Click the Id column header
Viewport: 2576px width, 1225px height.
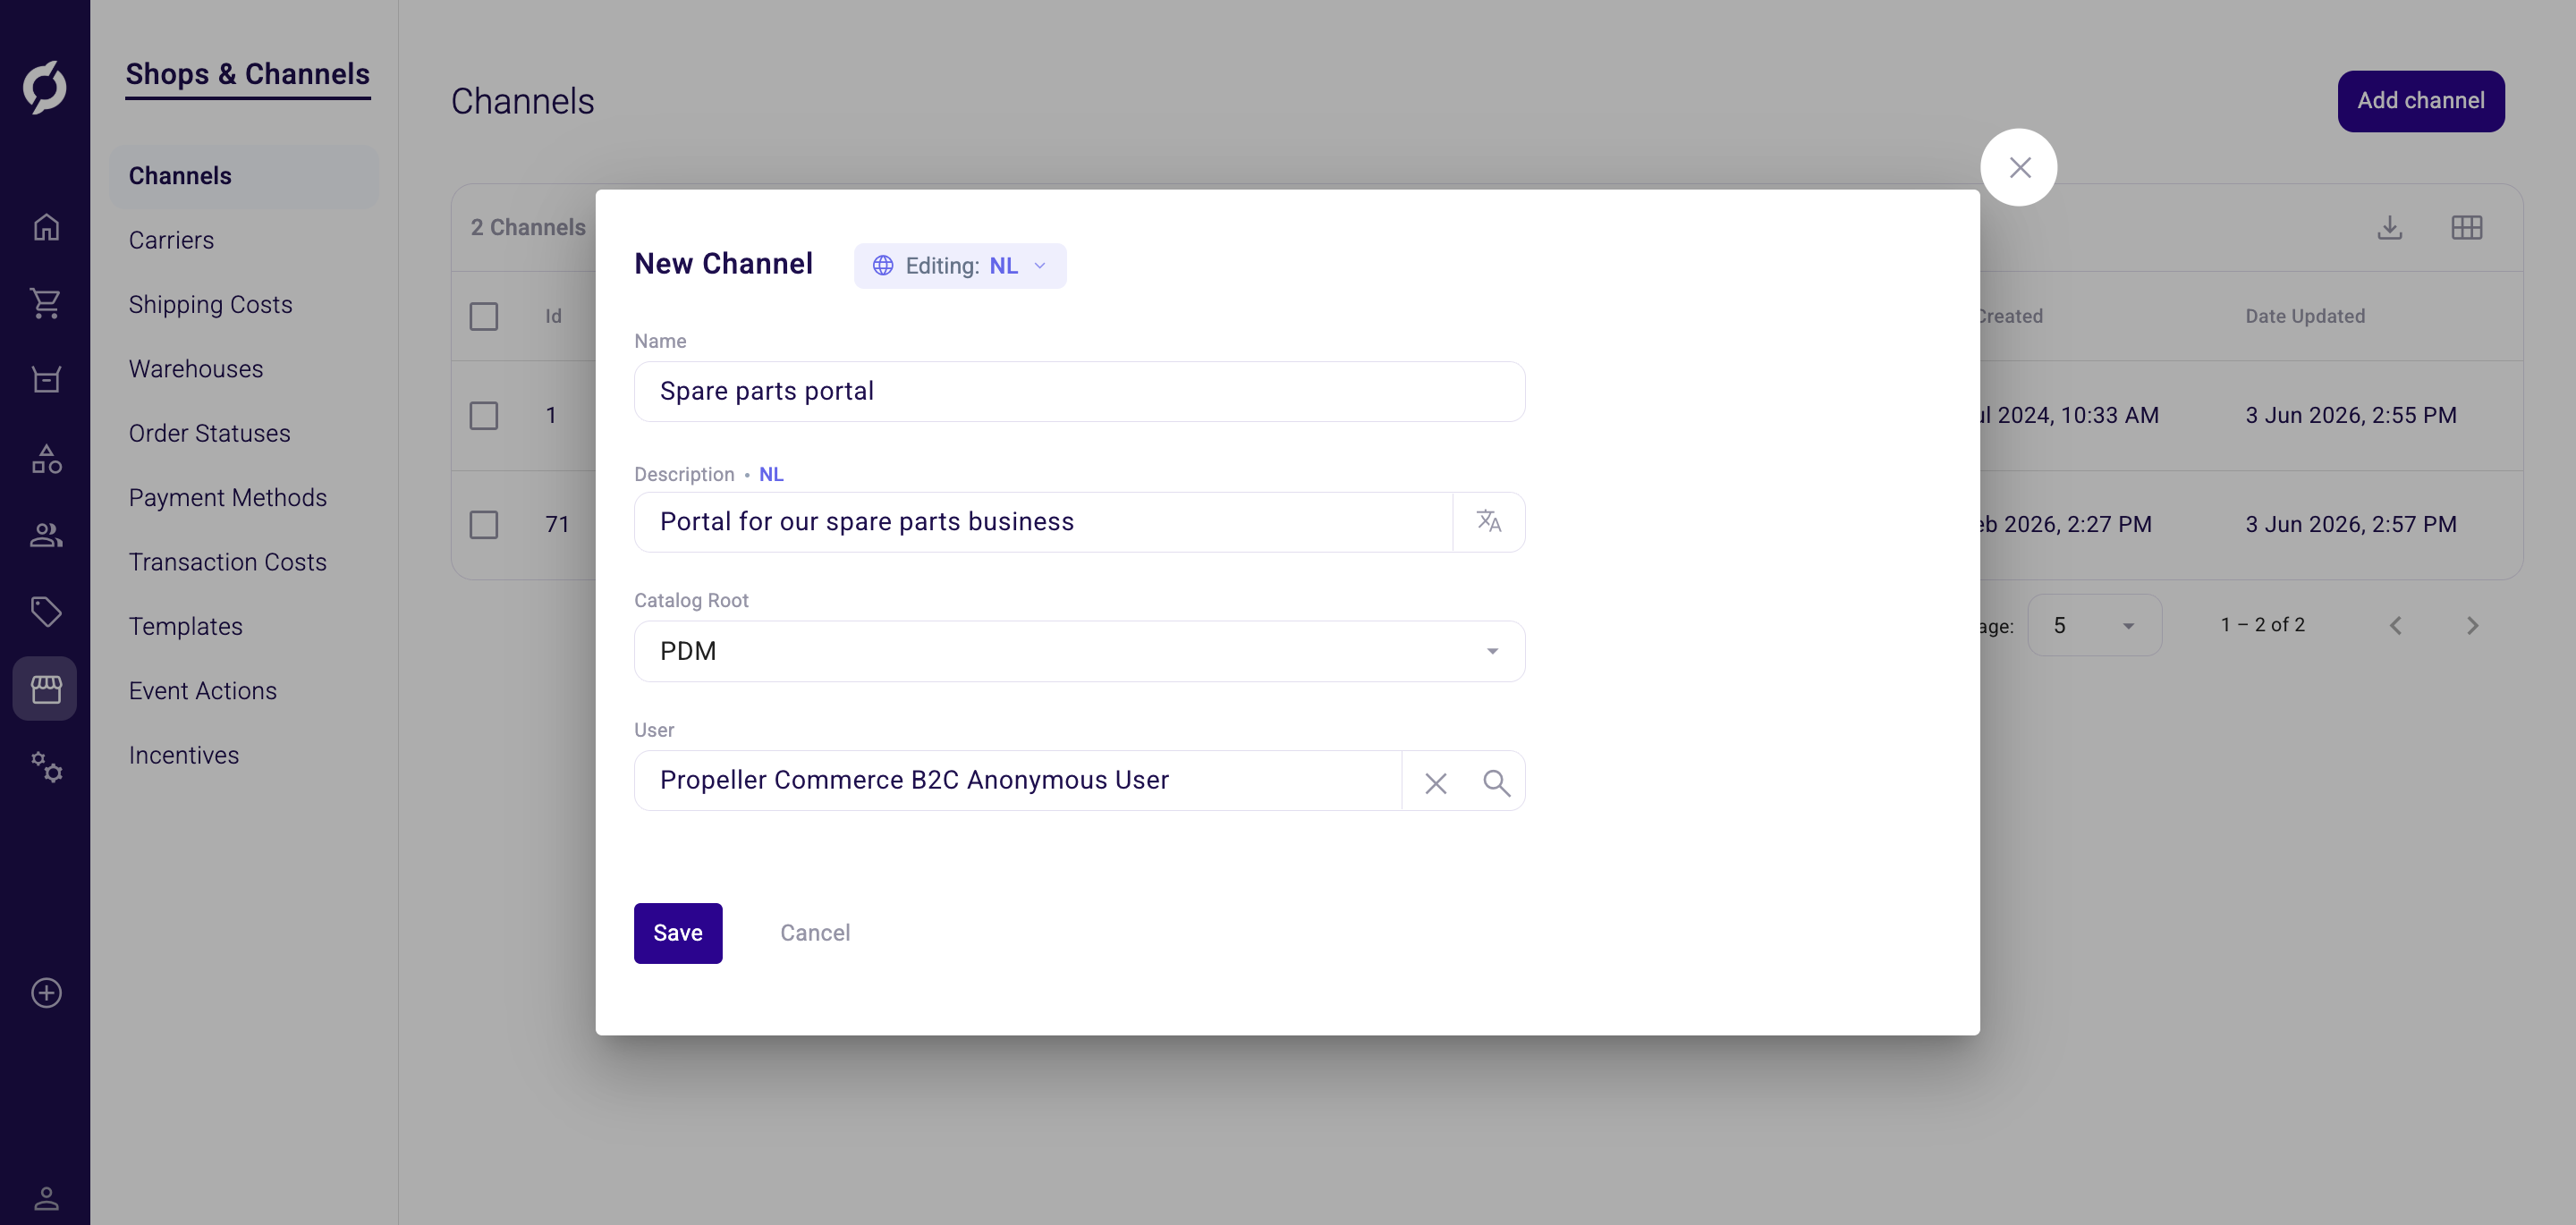point(553,316)
